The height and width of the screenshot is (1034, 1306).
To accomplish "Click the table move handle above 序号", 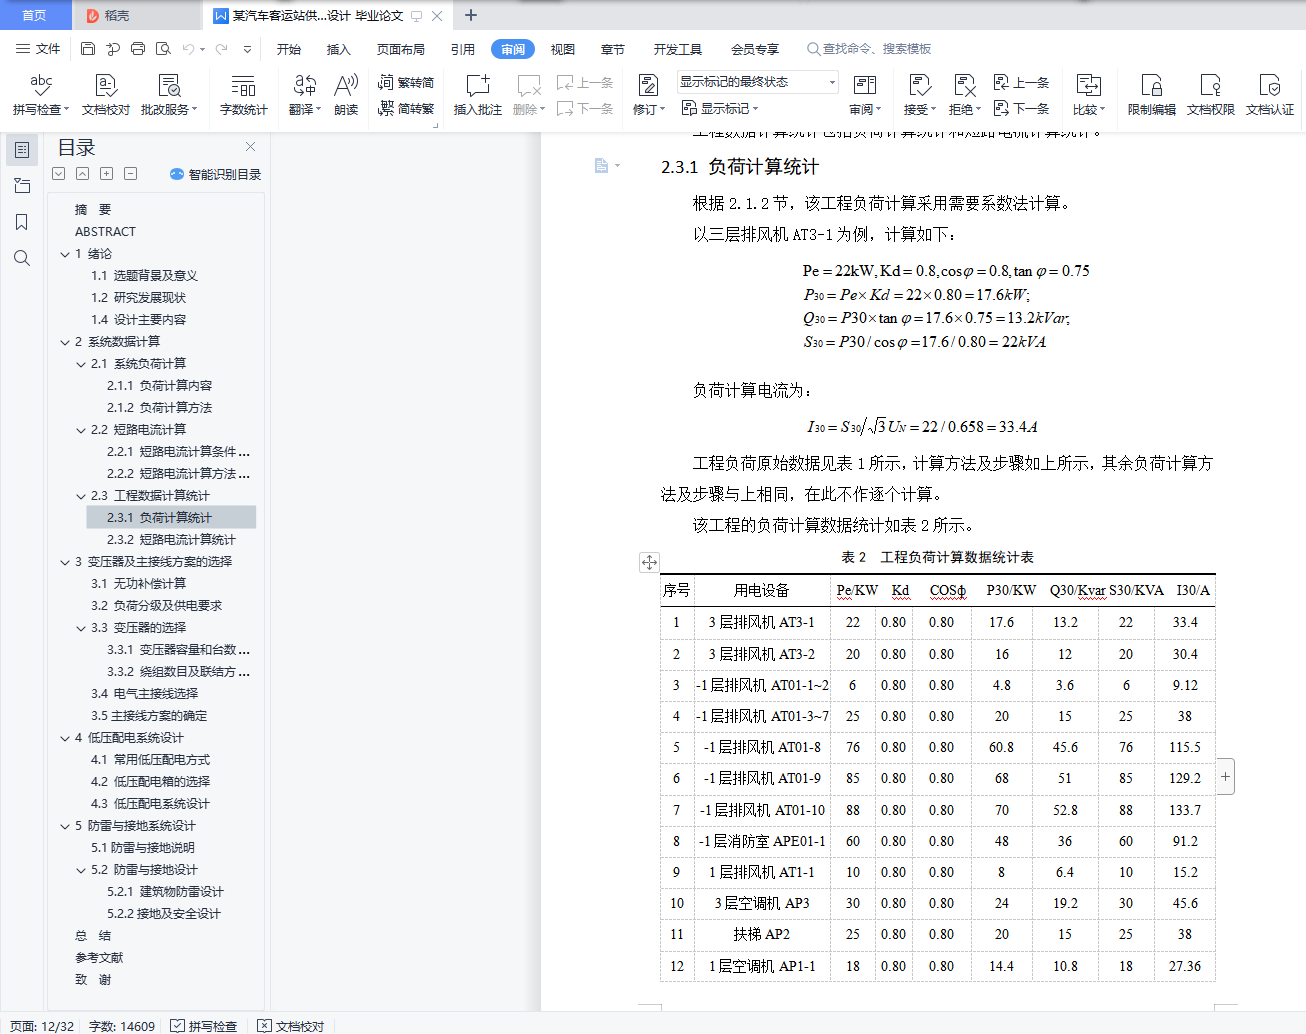I will click(649, 563).
